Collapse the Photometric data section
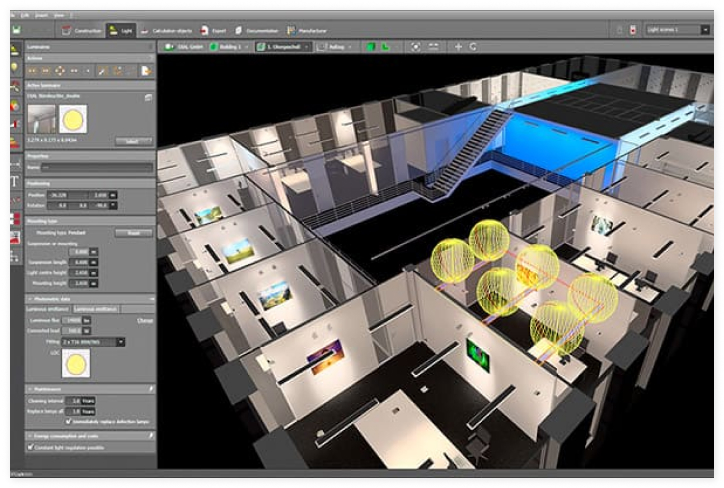Image resolution: width=724 pixels, height=488 pixels. (x=29, y=298)
